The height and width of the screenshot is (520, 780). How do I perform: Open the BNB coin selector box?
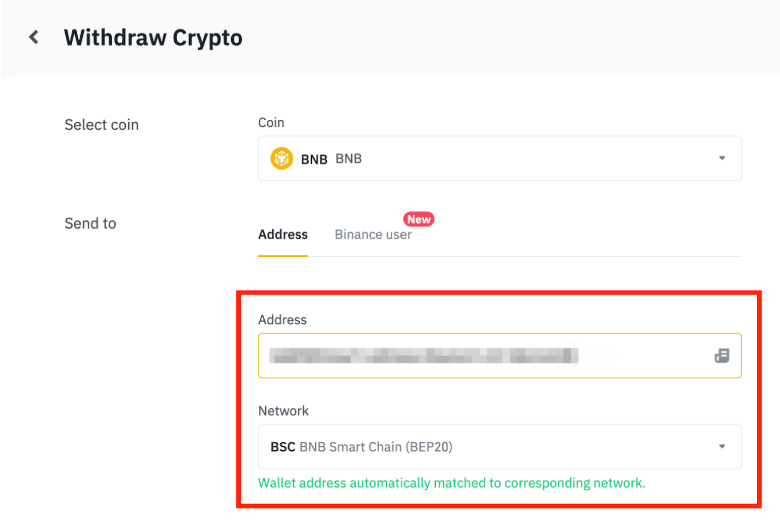[499, 158]
